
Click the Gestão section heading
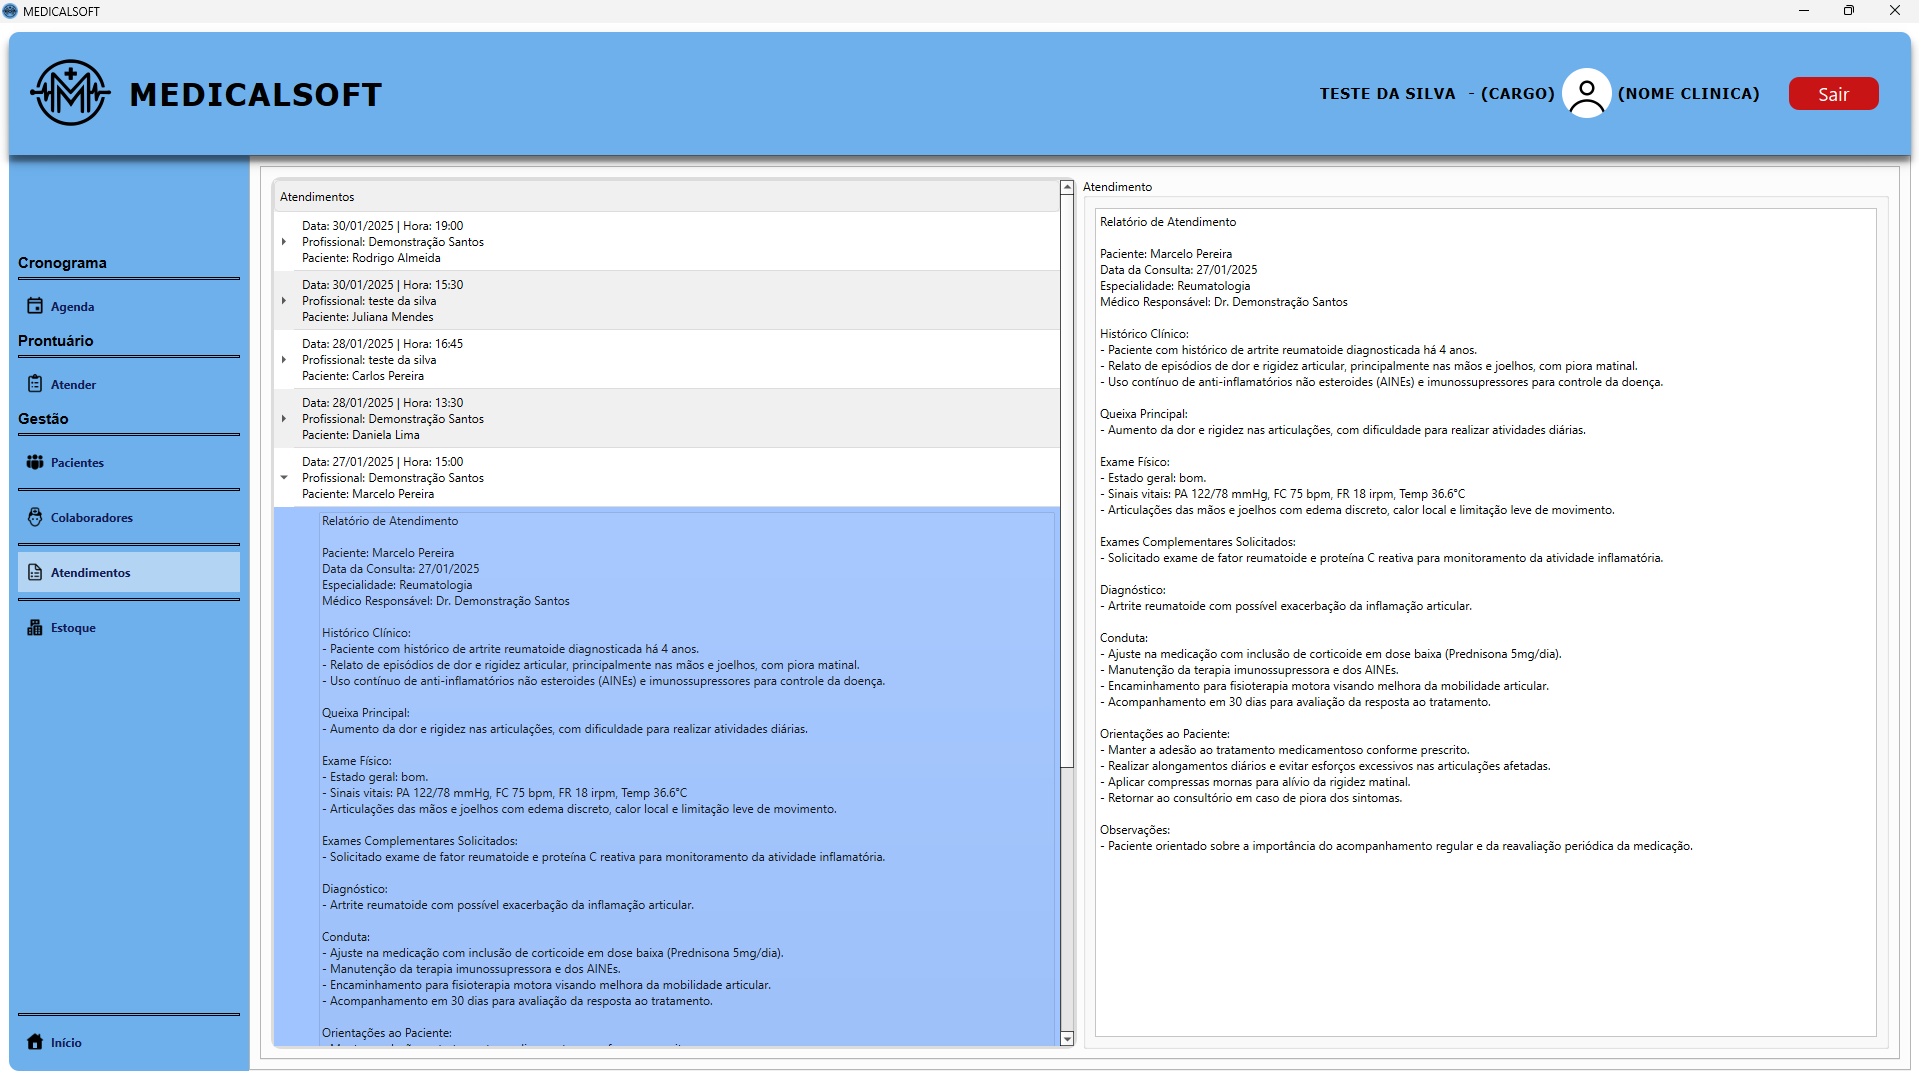[x=43, y=418]
